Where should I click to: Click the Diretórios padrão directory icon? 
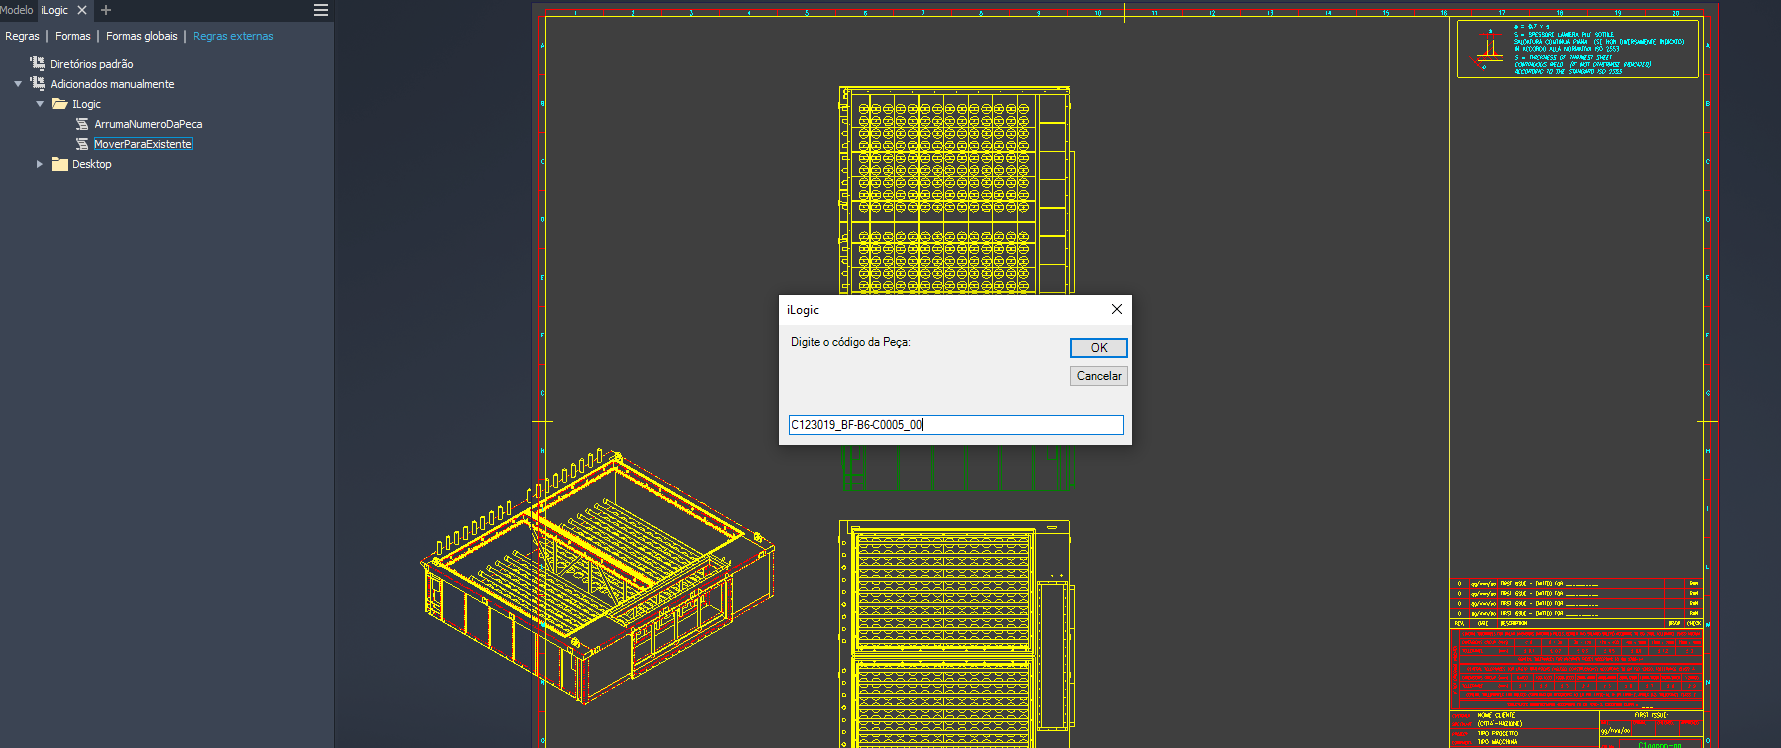[38, 63]
